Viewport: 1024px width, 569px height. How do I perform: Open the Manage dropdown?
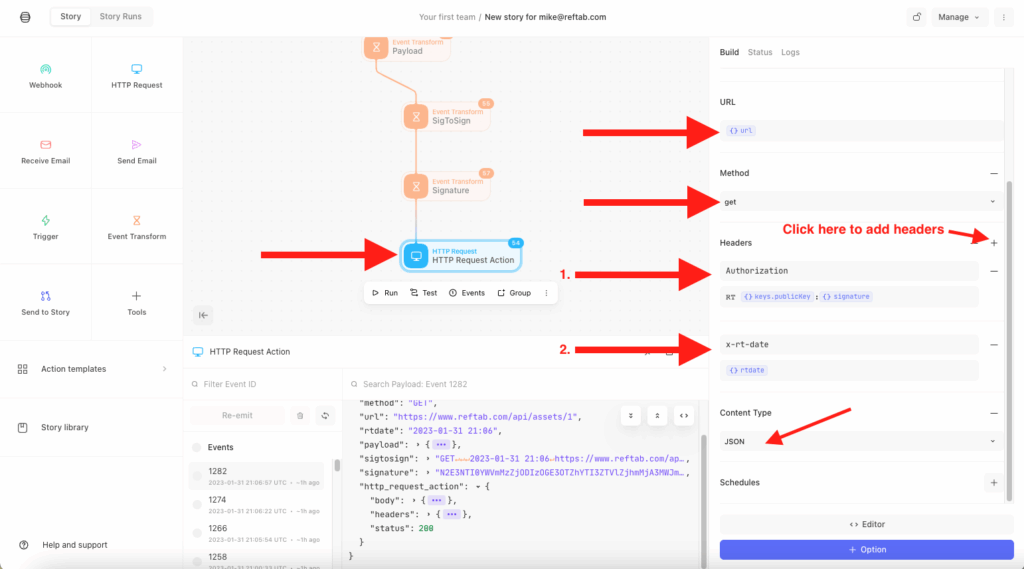click(x=959, y=17)
